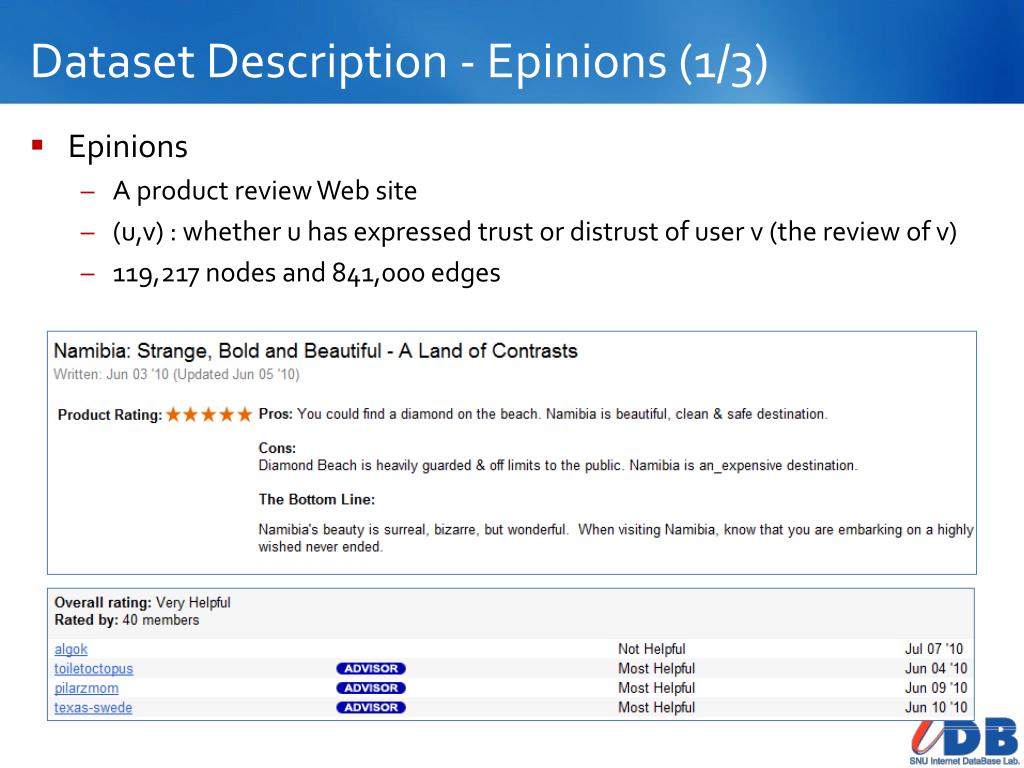
Task: Click 'The Bottom Line:' heading
Action: [317, 500]
